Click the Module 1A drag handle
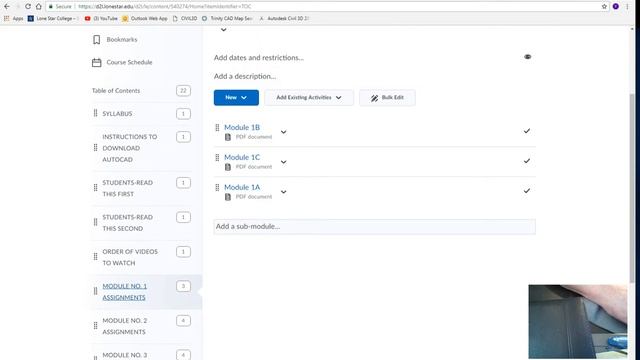The height and width of the screenshot is (360, 640). pyautogui.click(x=217, y=187)
